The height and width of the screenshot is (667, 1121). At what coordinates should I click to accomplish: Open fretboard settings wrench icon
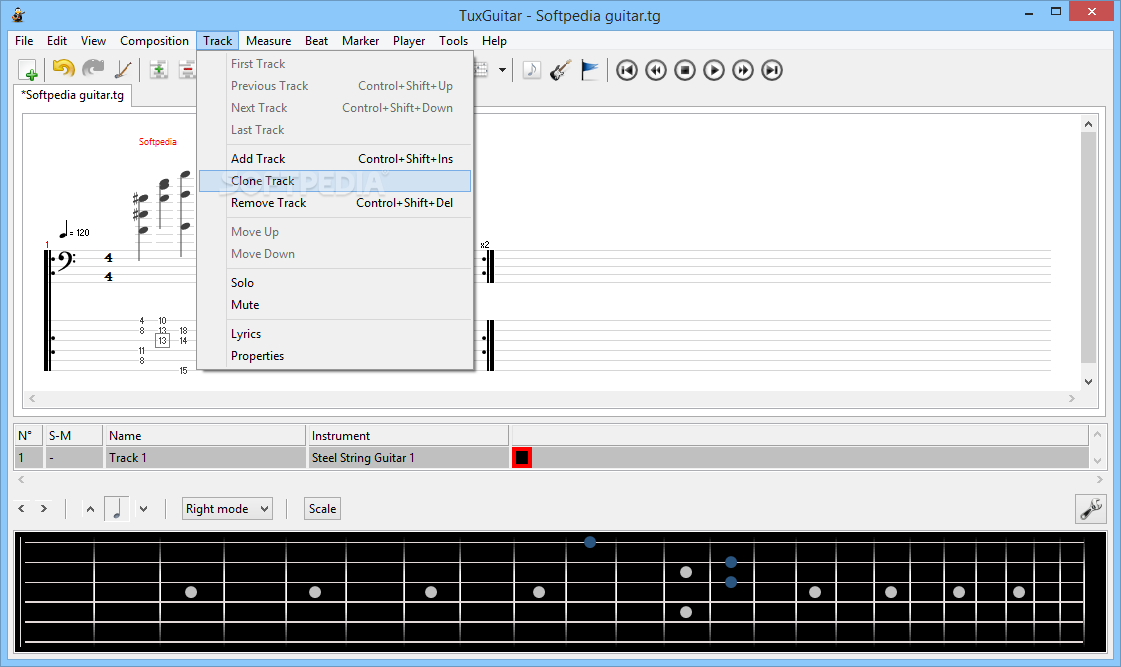[x=1090, y=509]
